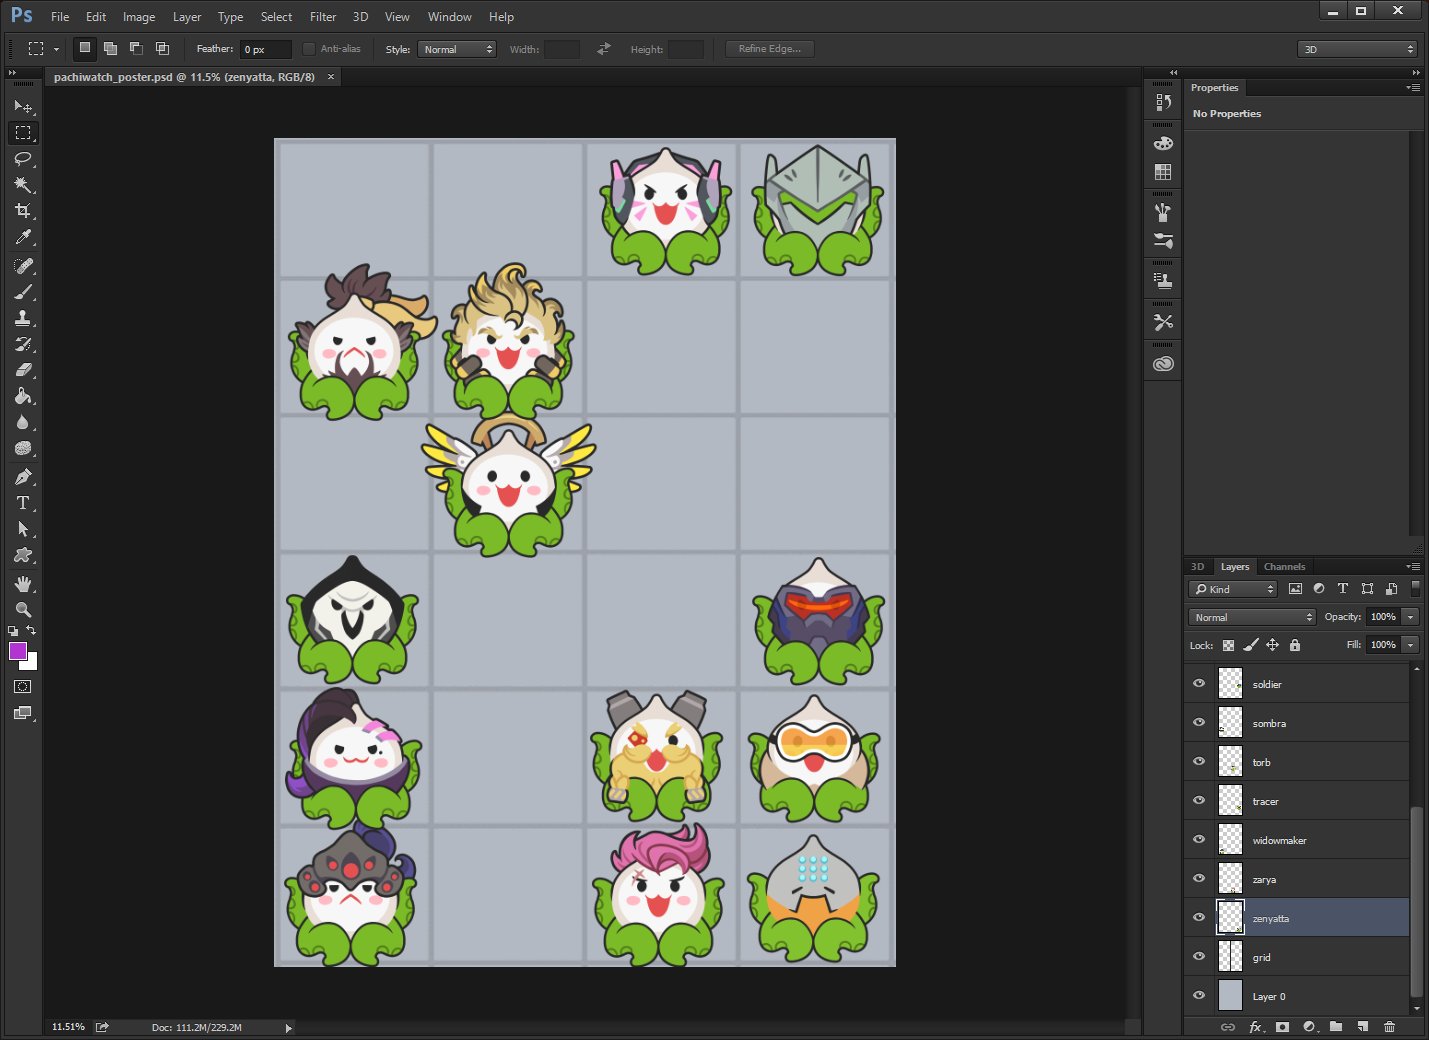Toggle visibility of the grid layer
Image resolution: width=1429 pixels, height=1040 pixels.
pos(1199,957)
